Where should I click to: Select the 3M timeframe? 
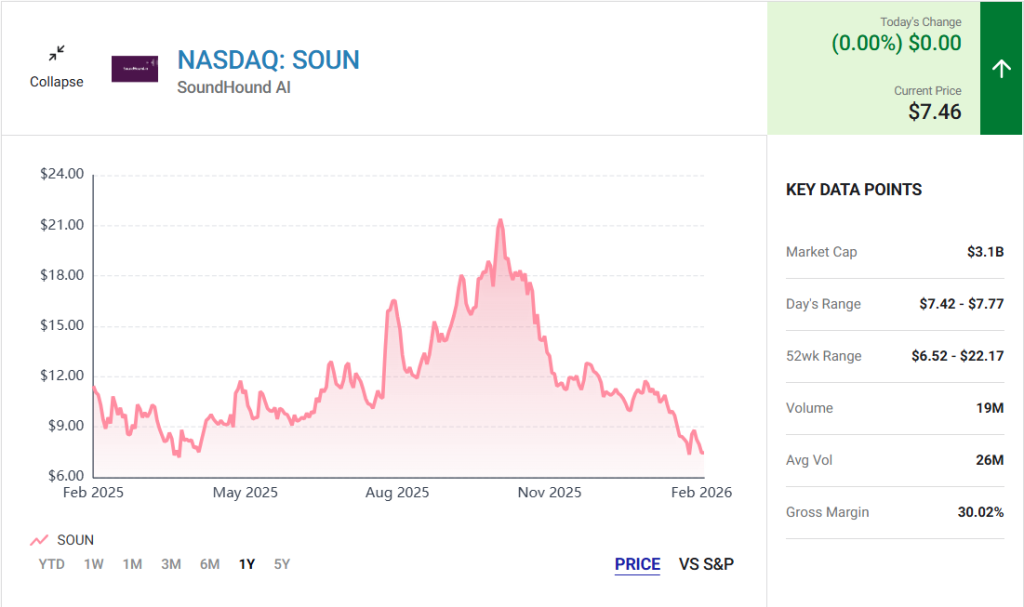pyautogui.click(x=170, y=564)
